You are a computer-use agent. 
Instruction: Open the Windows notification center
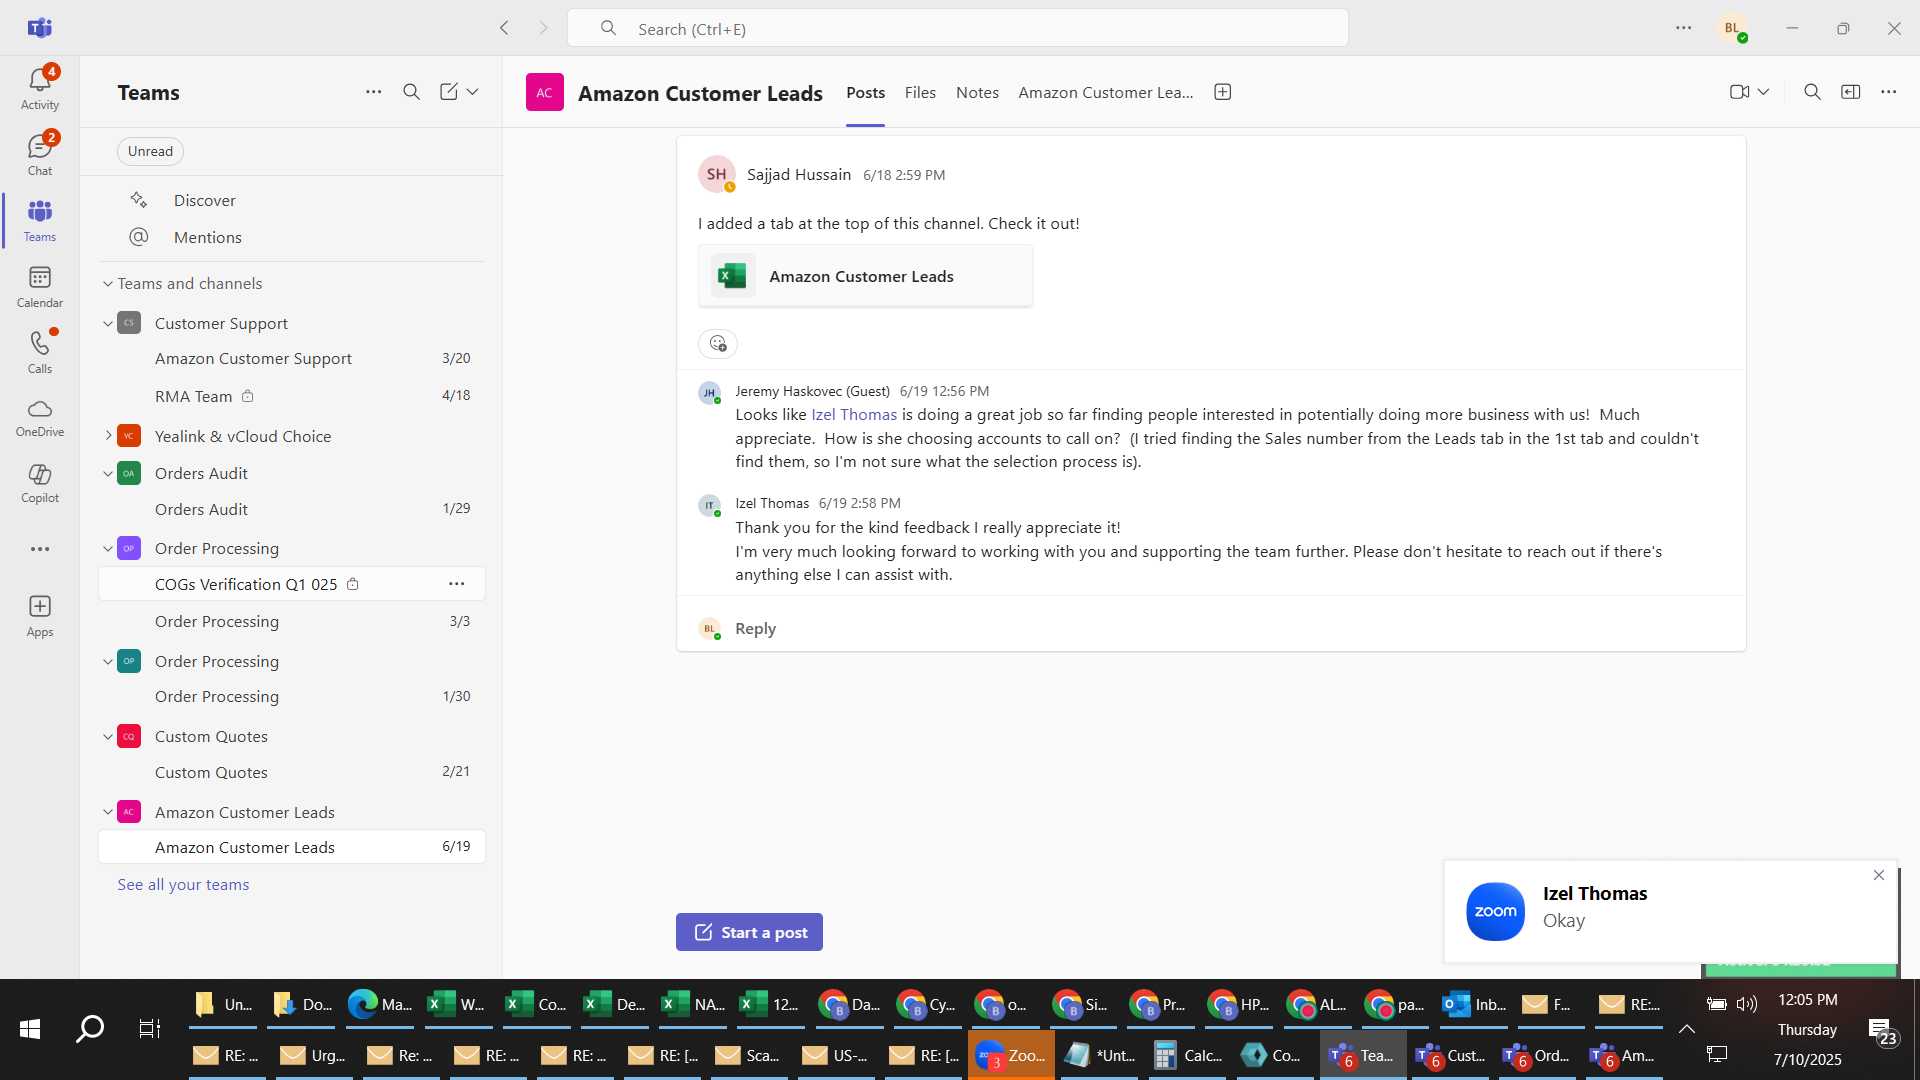click(1882, 1030)
